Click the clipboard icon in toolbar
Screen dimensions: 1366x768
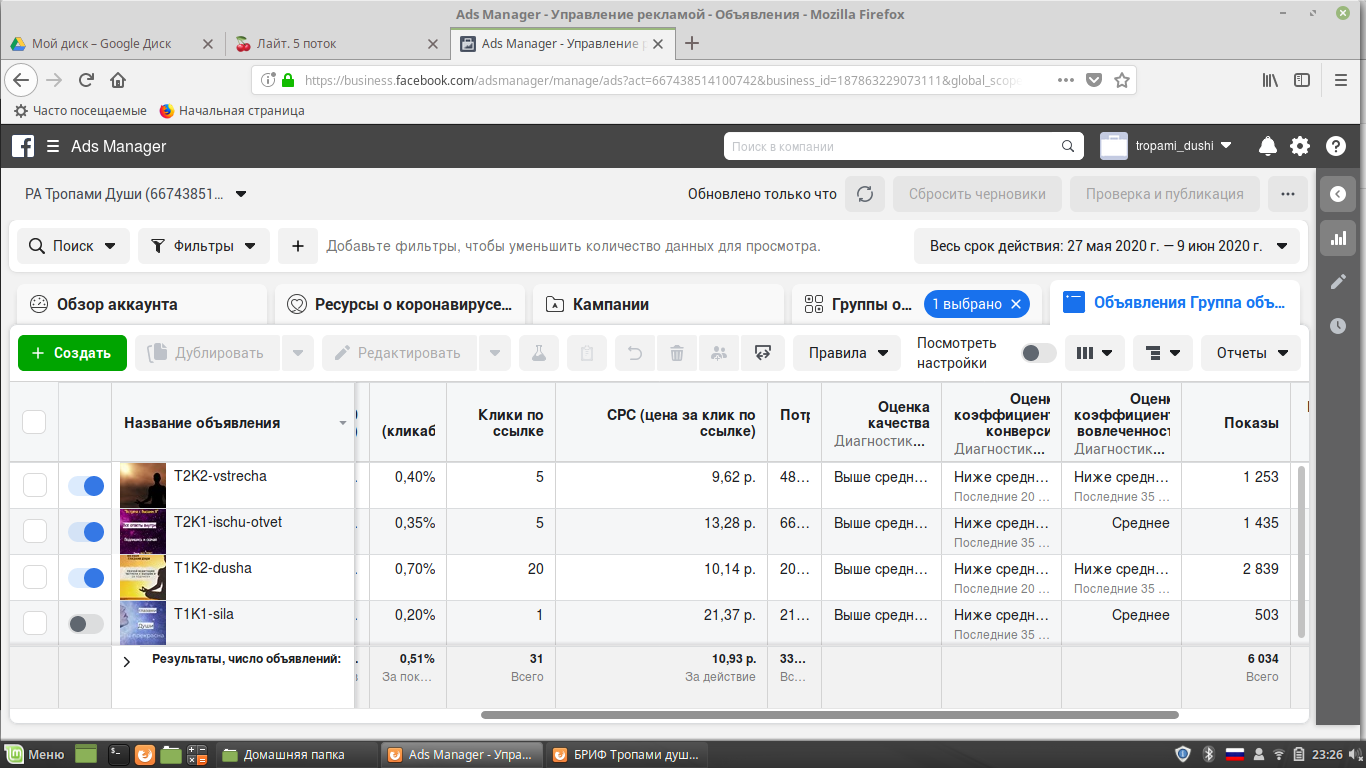click(x=587, y=353)
